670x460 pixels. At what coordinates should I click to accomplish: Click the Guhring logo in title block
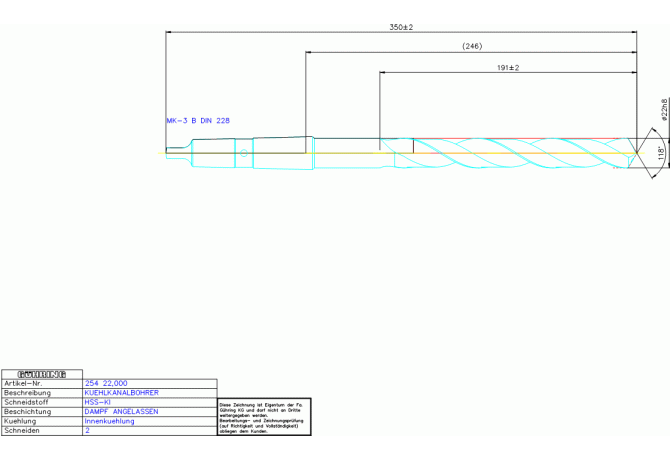pos(42,375)
